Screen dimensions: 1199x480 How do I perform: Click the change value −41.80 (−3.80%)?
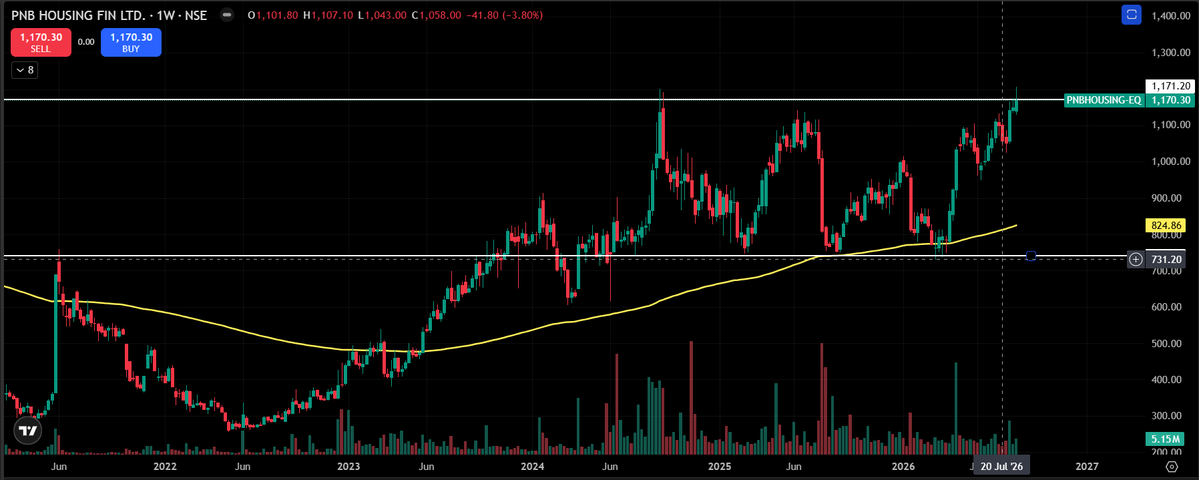[505, 15]
